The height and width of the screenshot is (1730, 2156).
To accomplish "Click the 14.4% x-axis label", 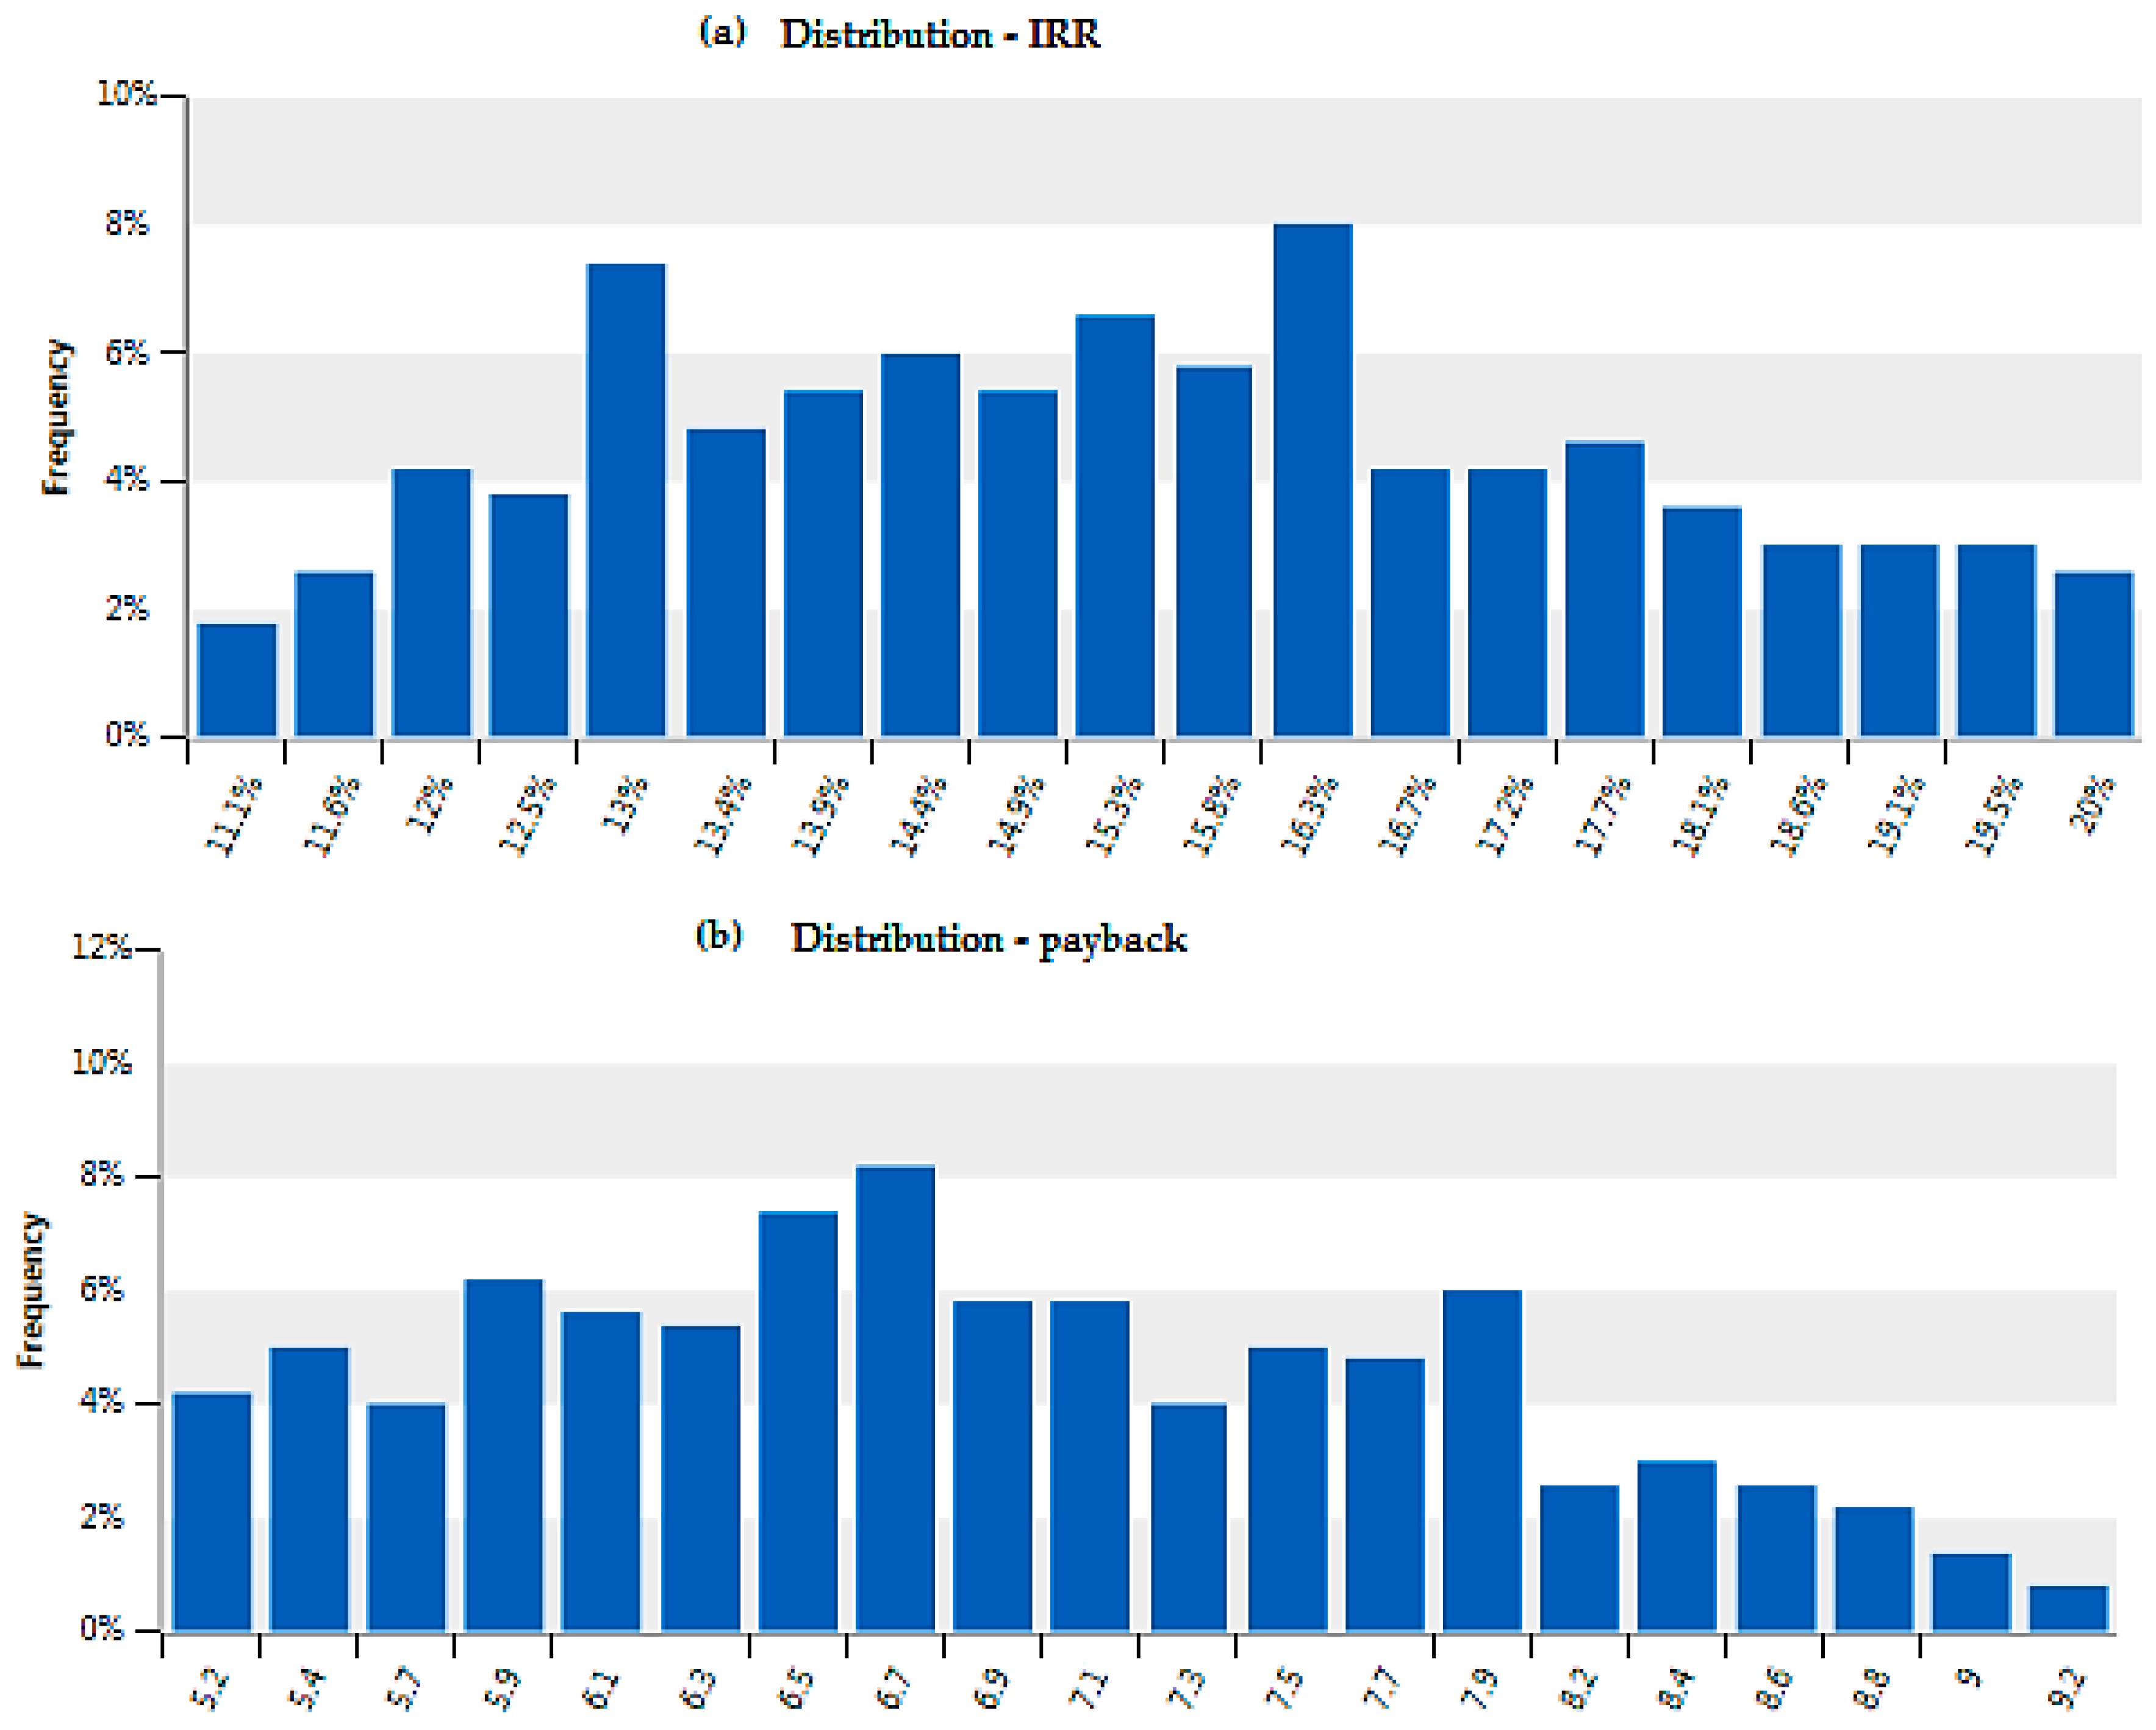I will (x=919, y=815).
